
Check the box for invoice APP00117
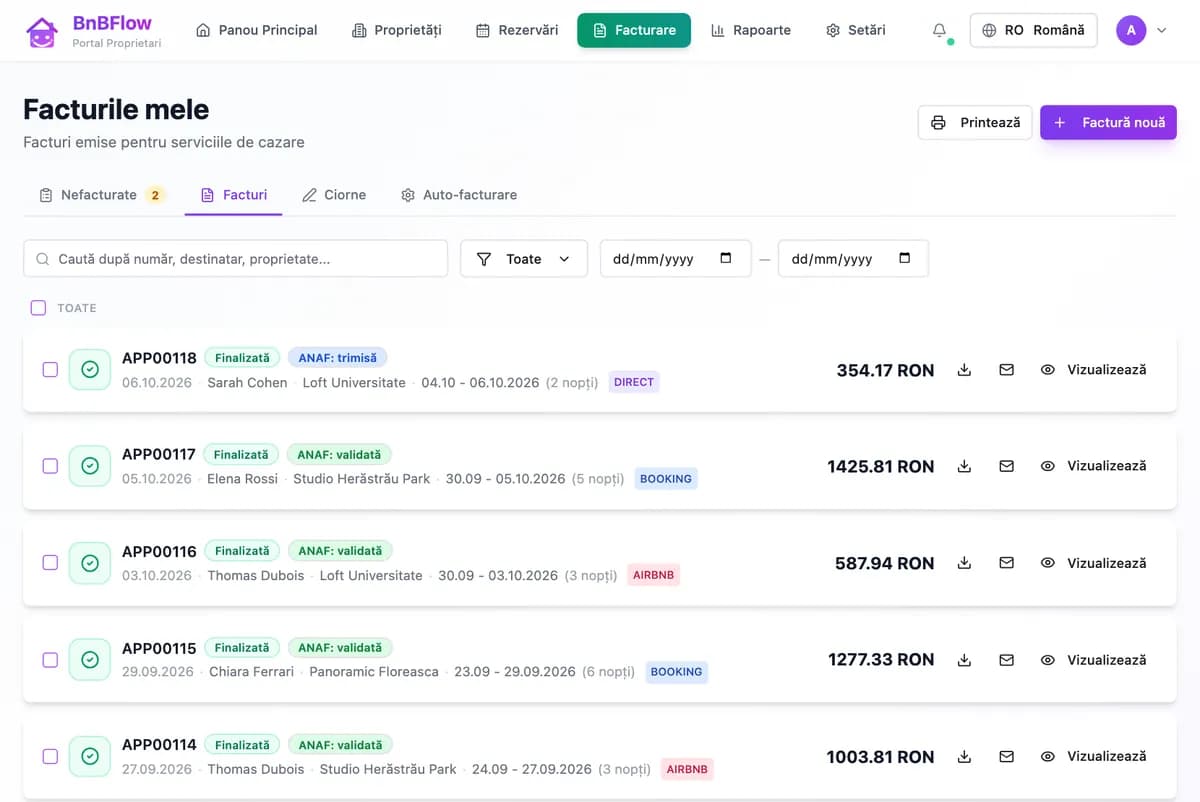click(x=50, y=466)
